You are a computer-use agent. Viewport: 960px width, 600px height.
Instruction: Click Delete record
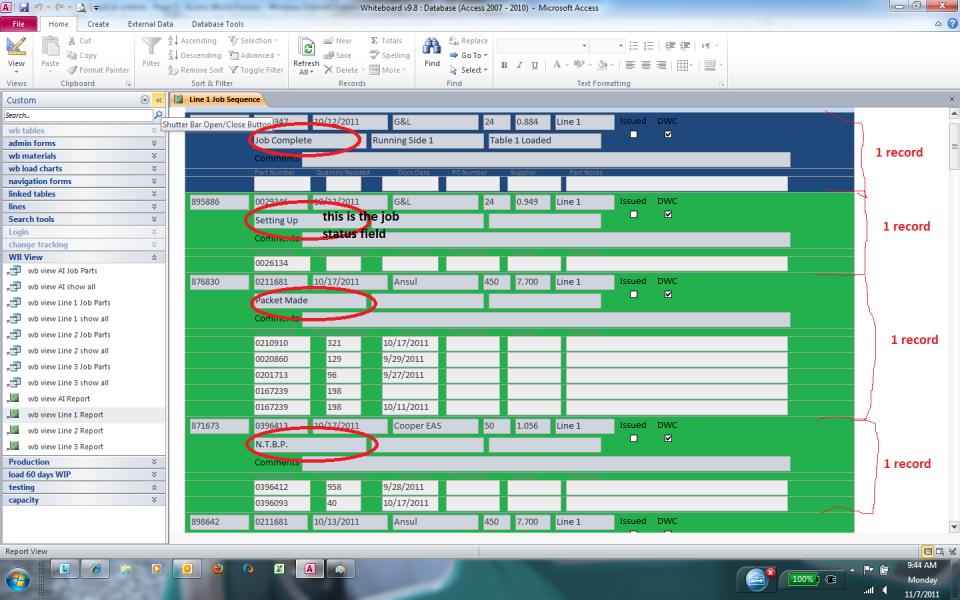pos(342,70)
